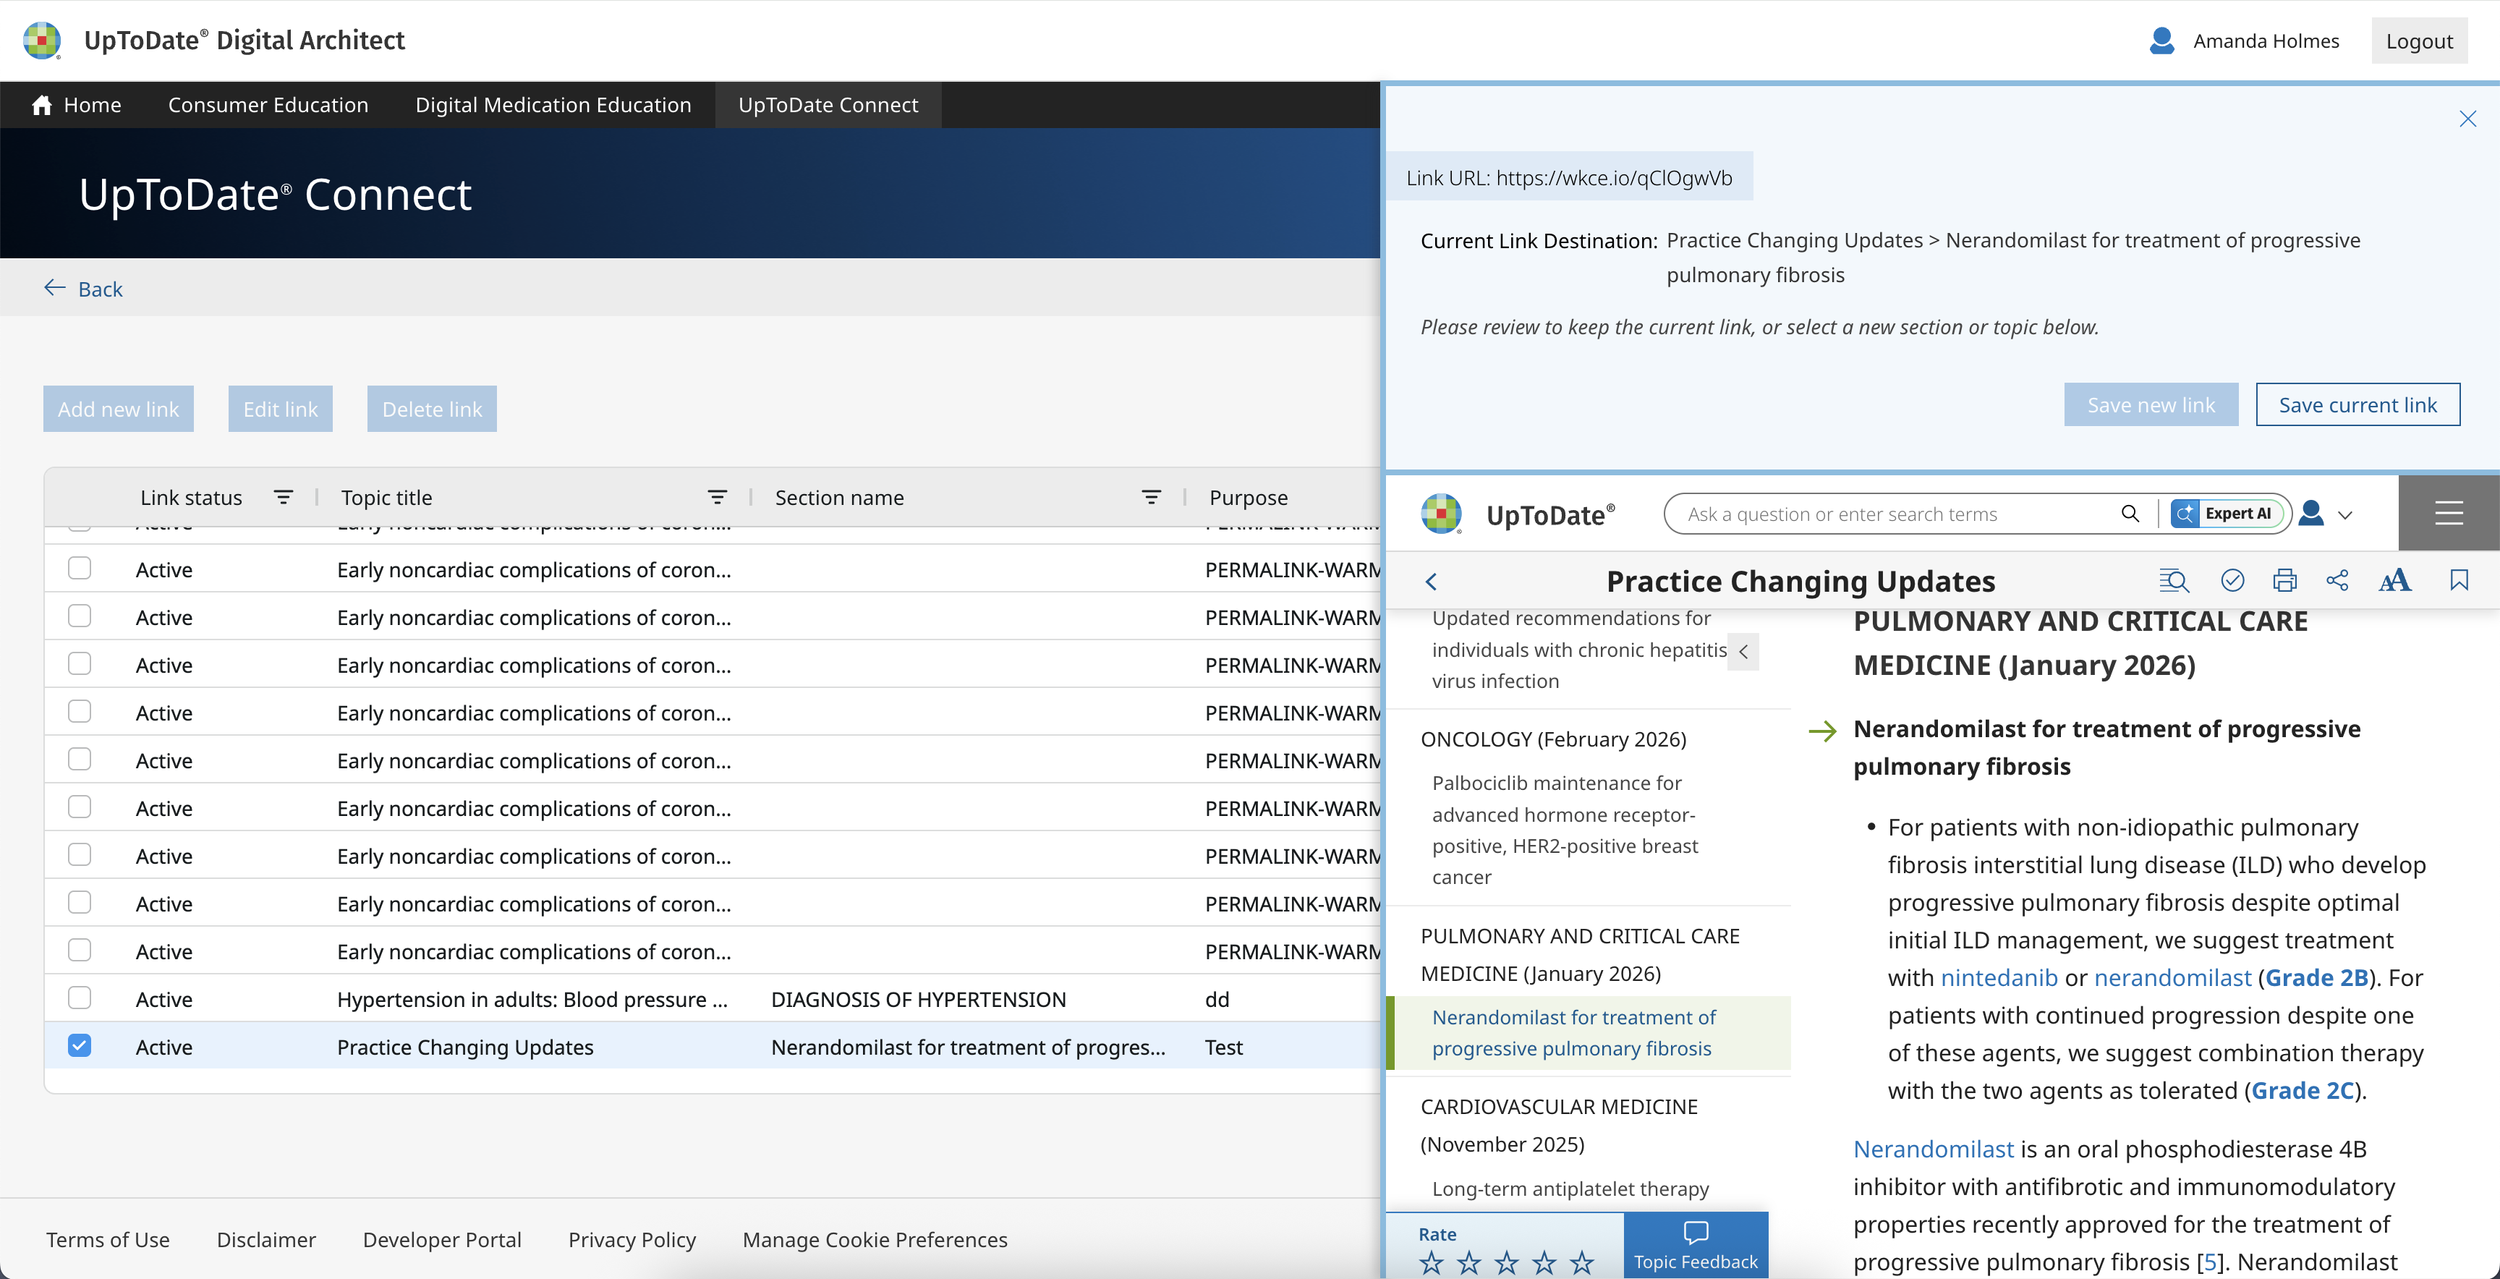
Task: Select Long-term antiplatelet therapy outline item
Action: 1570,1189
